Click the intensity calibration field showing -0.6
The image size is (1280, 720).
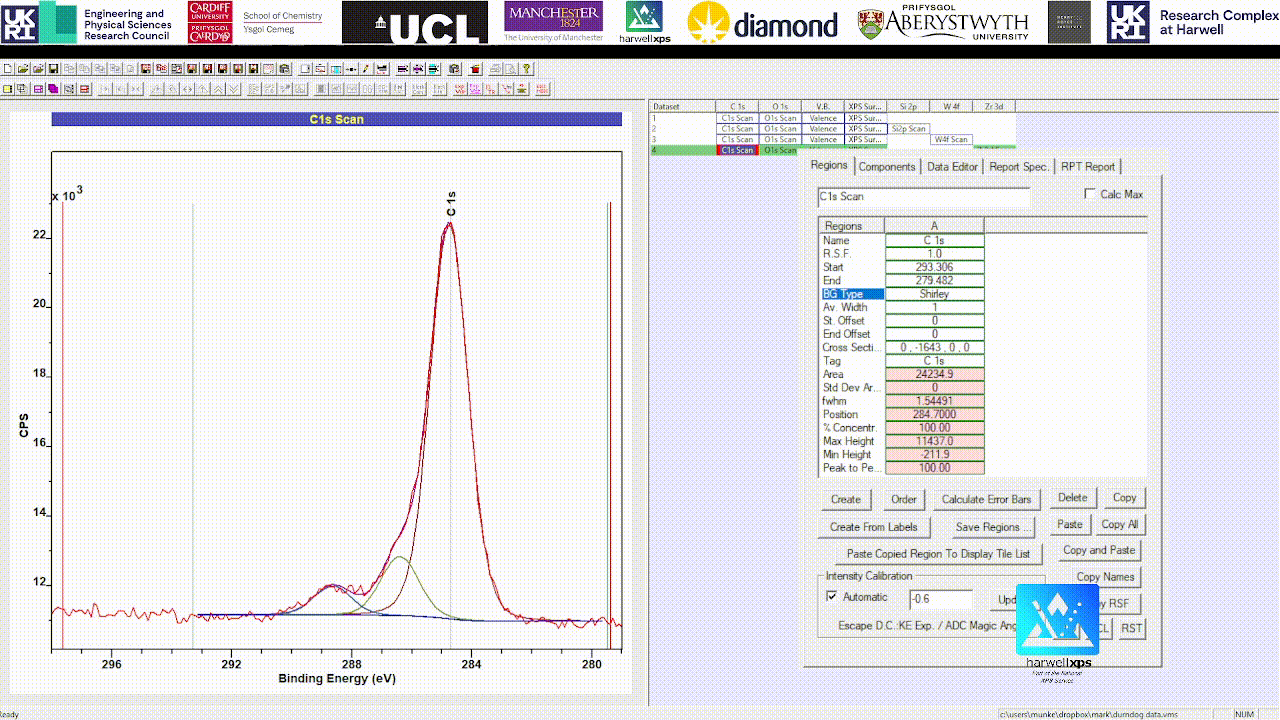[x=941, y=600]
